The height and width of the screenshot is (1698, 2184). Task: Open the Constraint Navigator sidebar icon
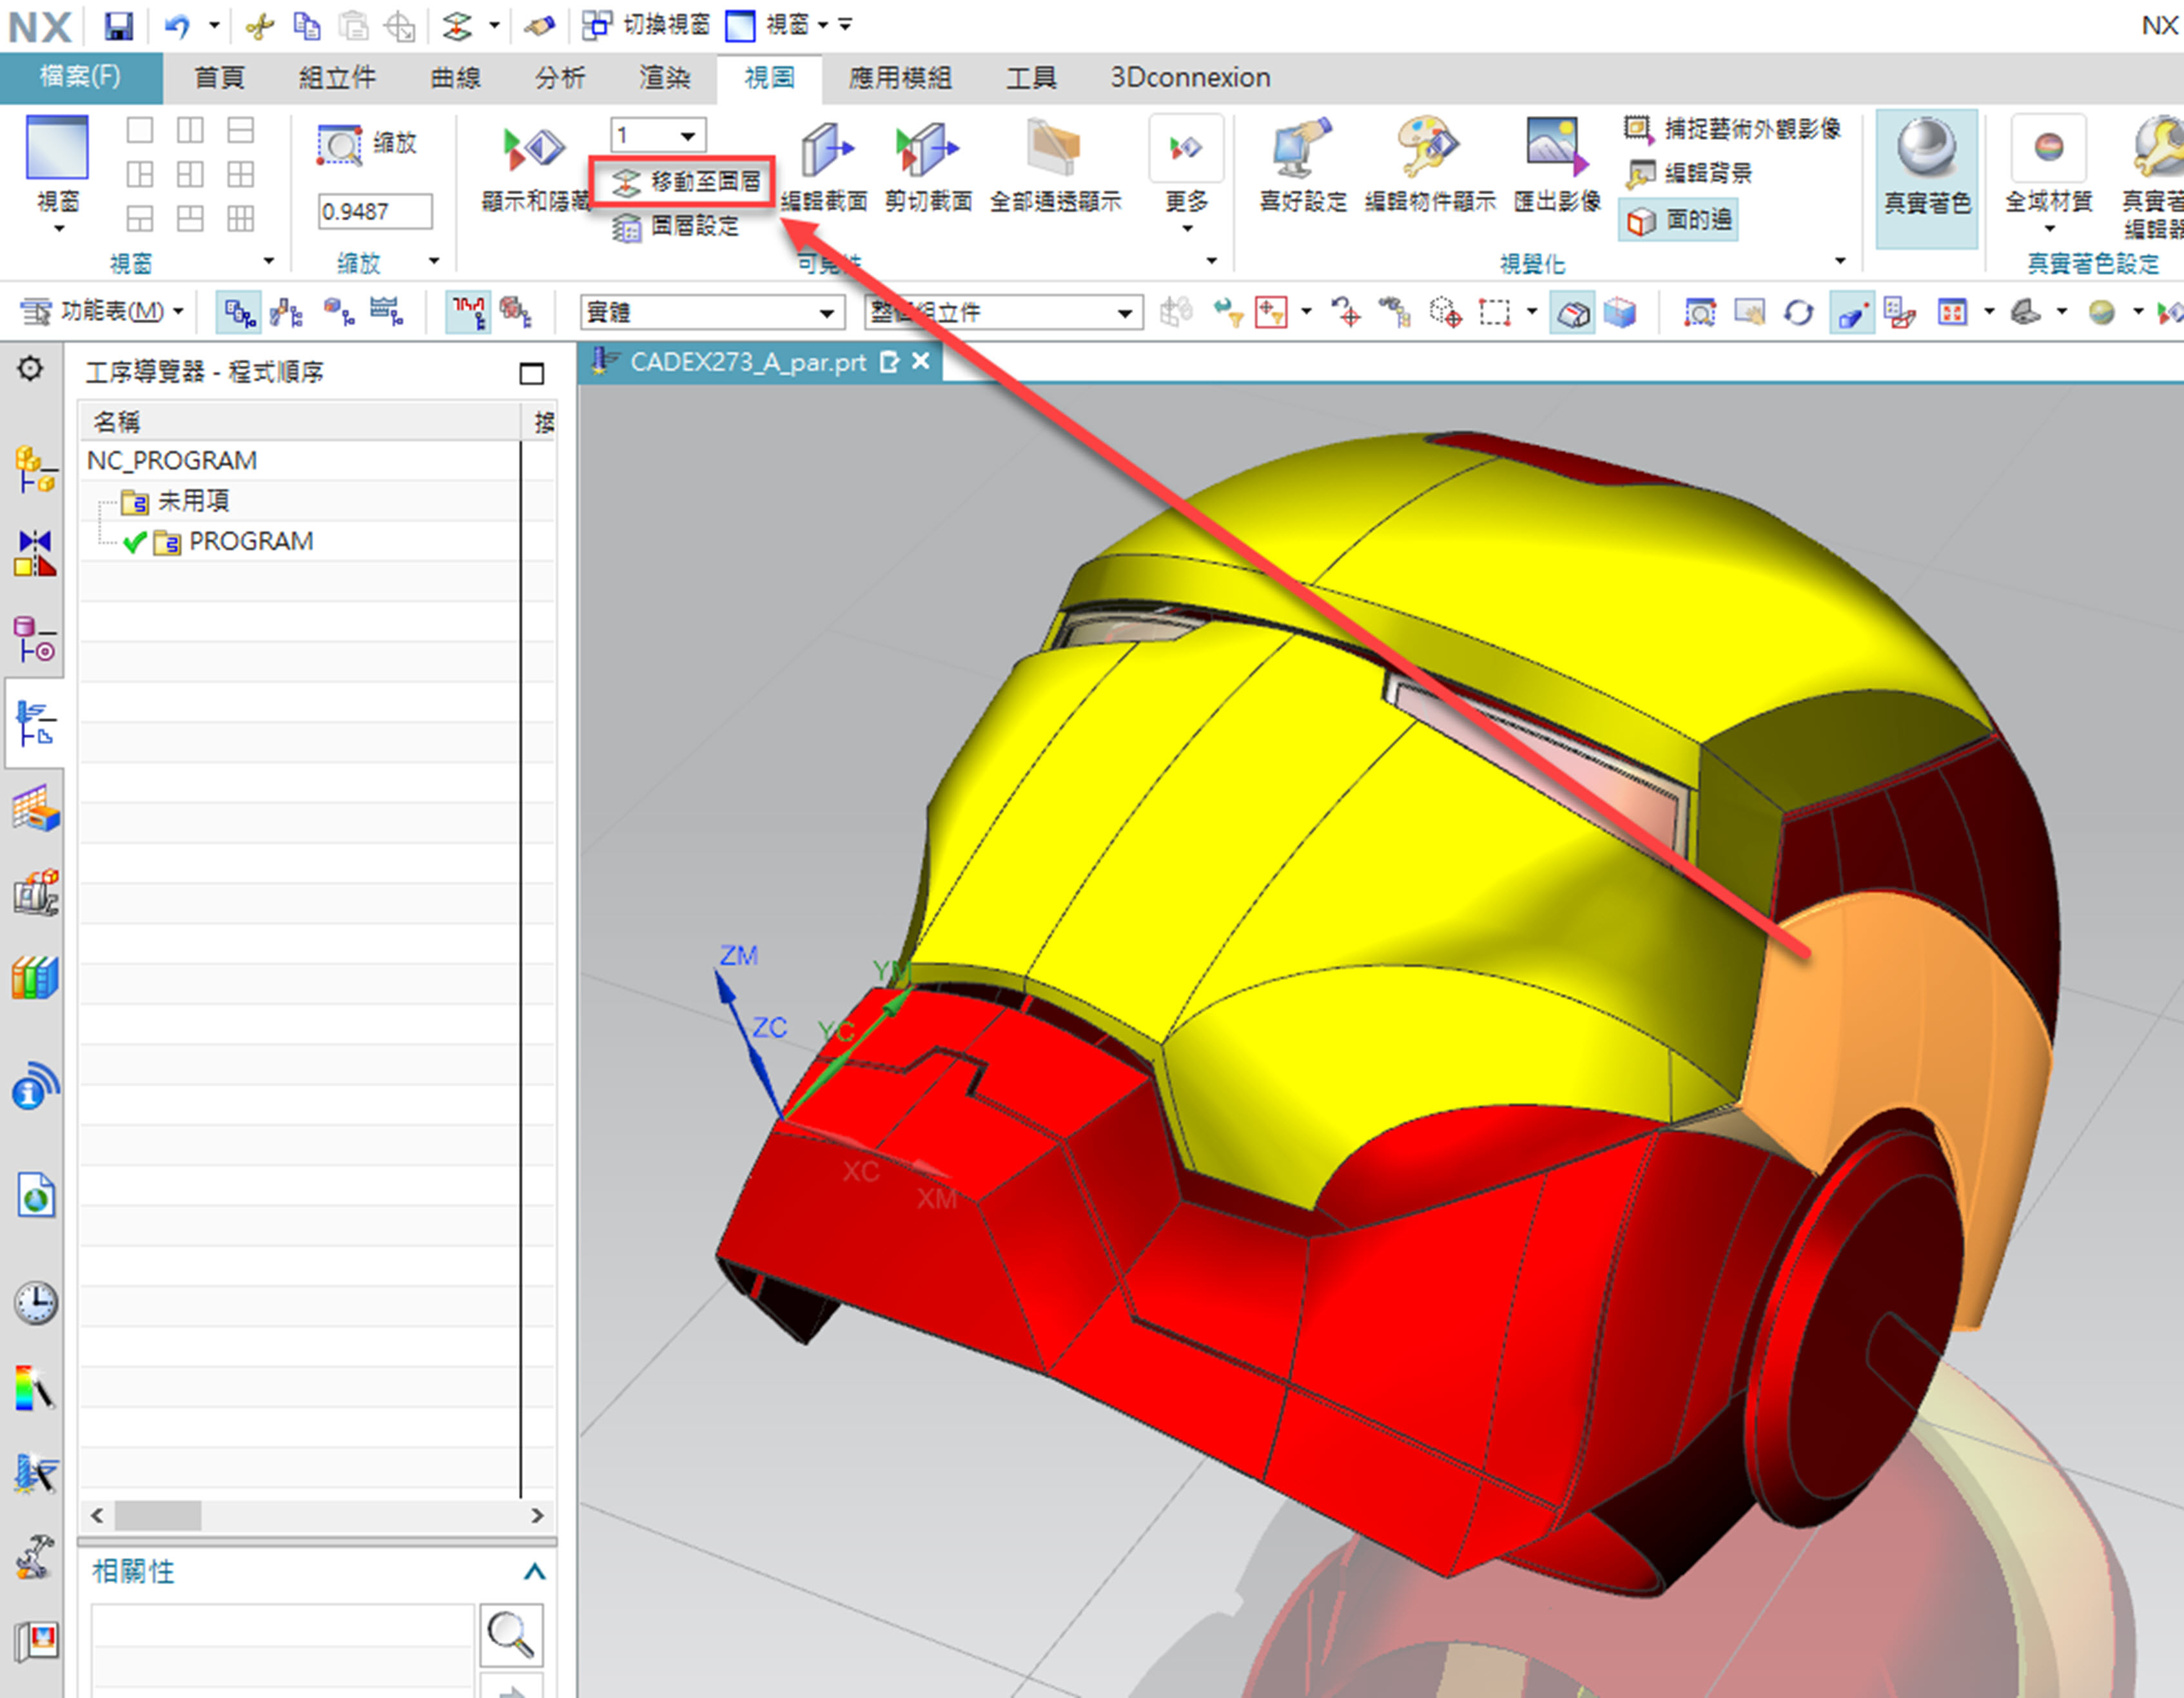point(35,554)
